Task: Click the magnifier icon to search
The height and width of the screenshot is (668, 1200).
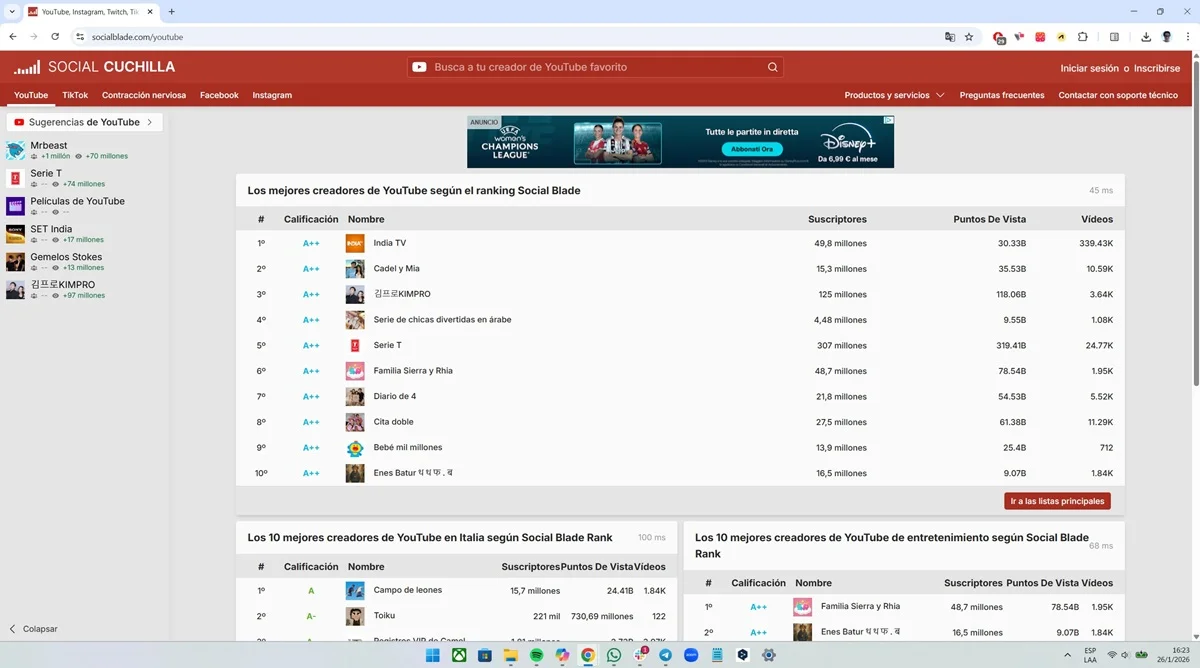Action: 772,66
